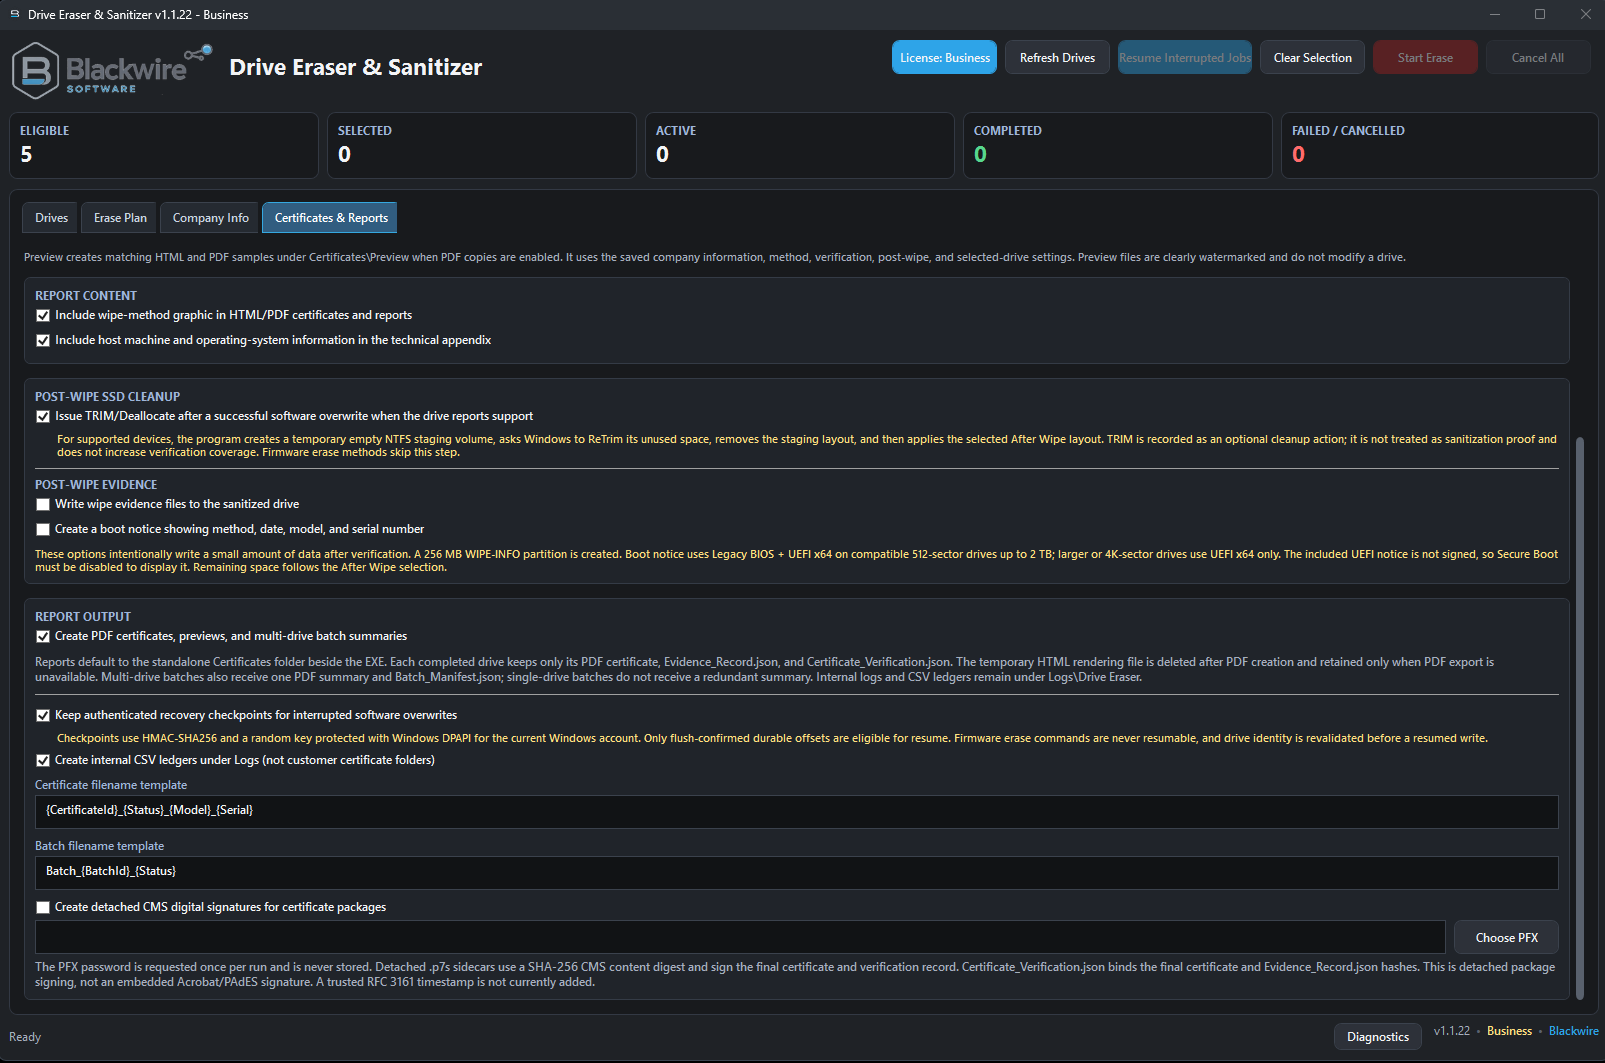The image size is (1605, 1063).
Task: Click the 'Certificate filename template' label
Action: click(x=111, y=785)
